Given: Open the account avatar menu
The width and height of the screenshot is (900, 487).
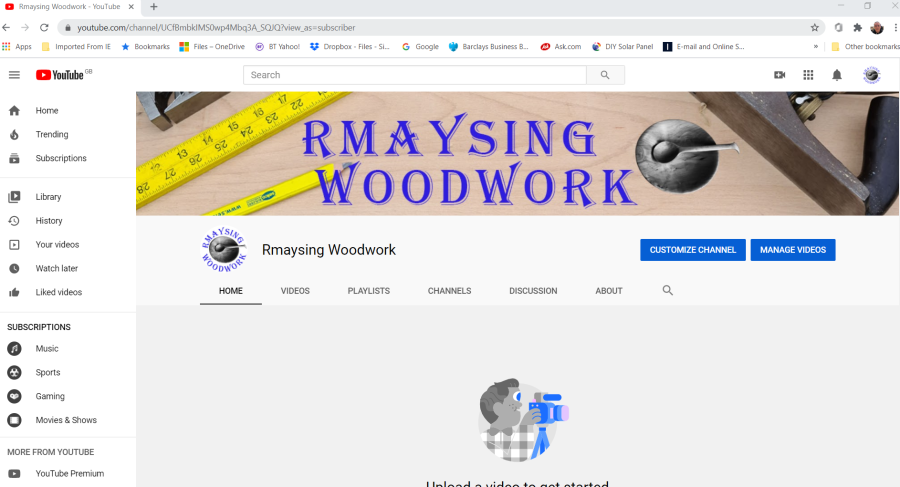Looking at the screenshot, I should [871, 75].
